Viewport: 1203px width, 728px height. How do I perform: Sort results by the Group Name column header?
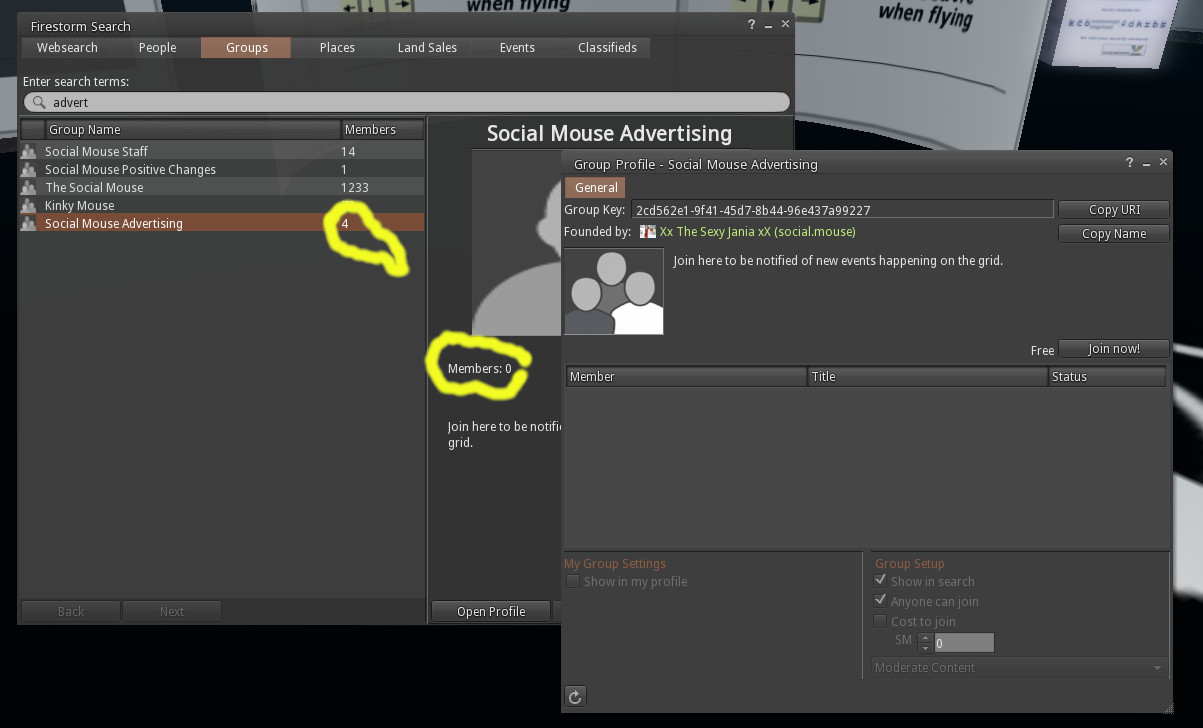click(x=192, y=129)
